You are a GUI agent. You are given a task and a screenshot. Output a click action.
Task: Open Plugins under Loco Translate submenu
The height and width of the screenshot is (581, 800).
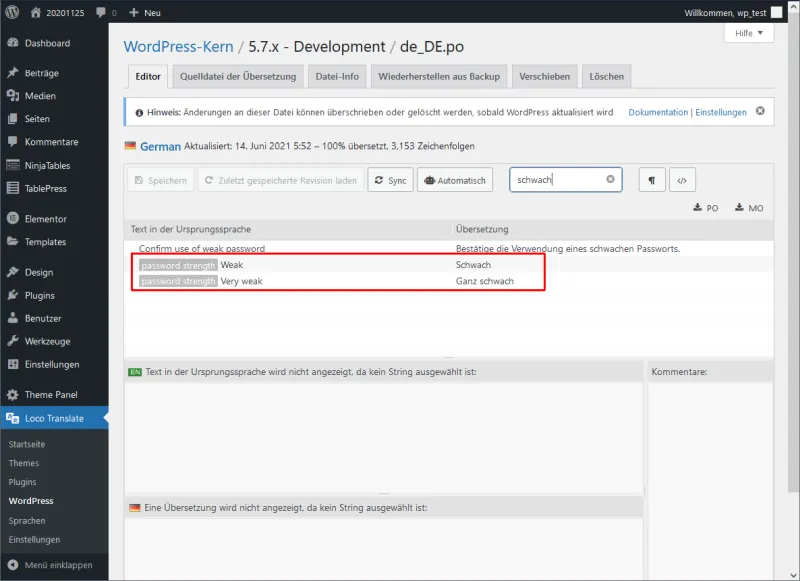click(x=22, y=482)
